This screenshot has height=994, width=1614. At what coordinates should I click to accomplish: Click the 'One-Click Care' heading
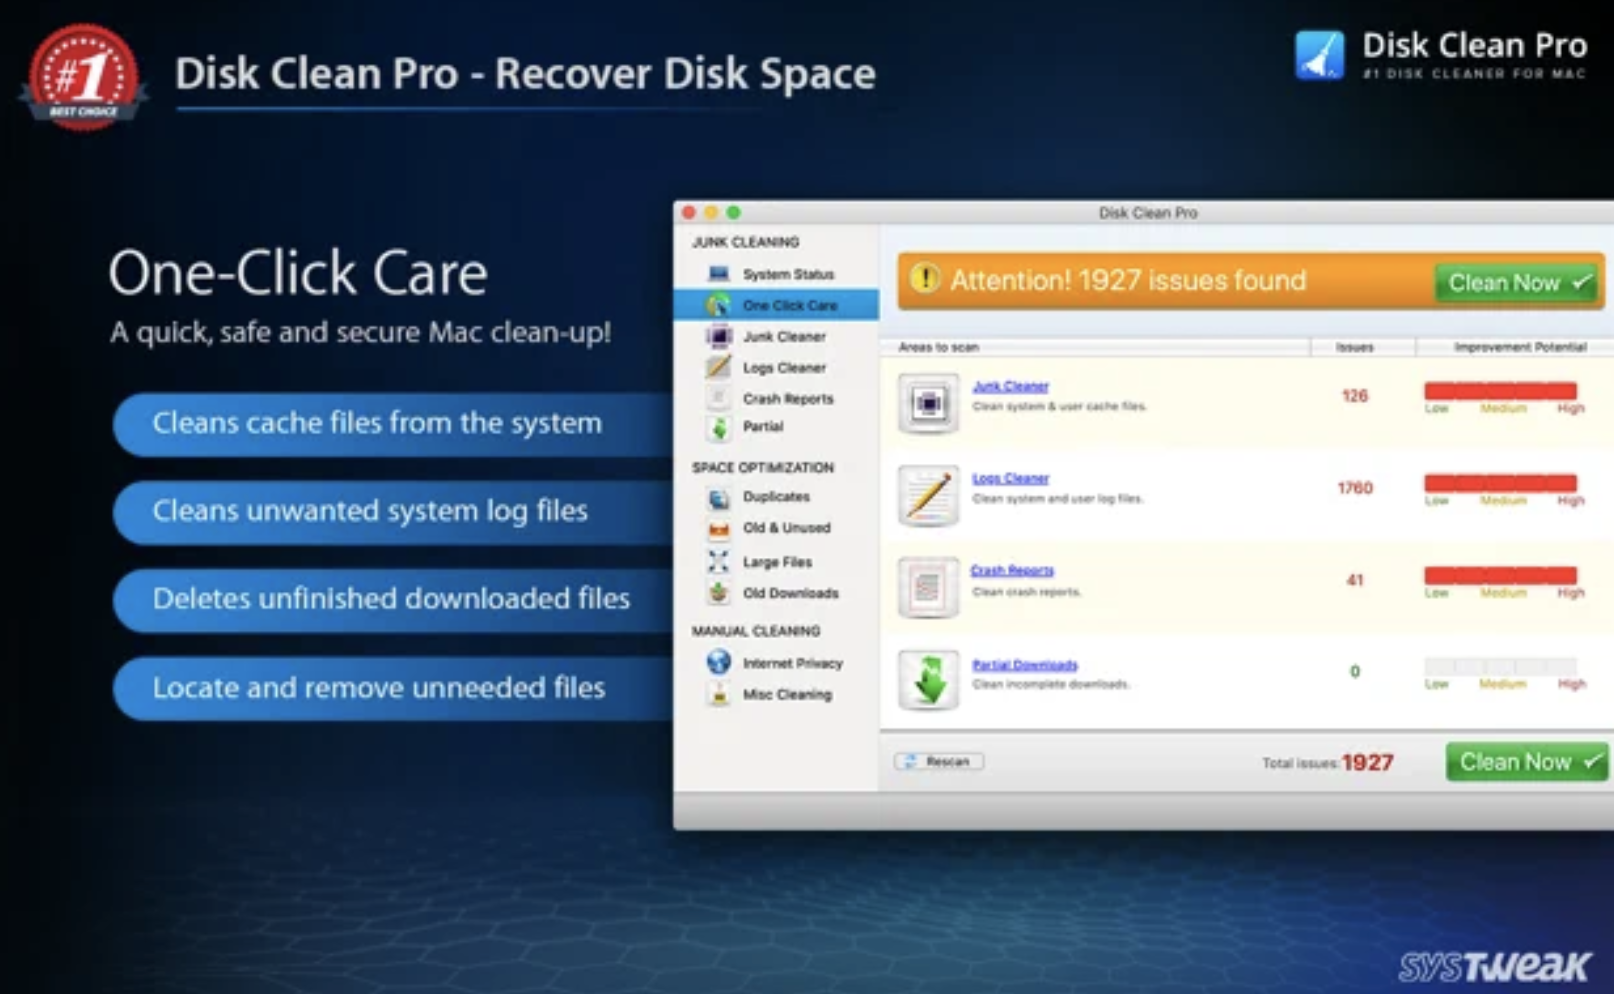pyautogui.click(x=298, y=273)
